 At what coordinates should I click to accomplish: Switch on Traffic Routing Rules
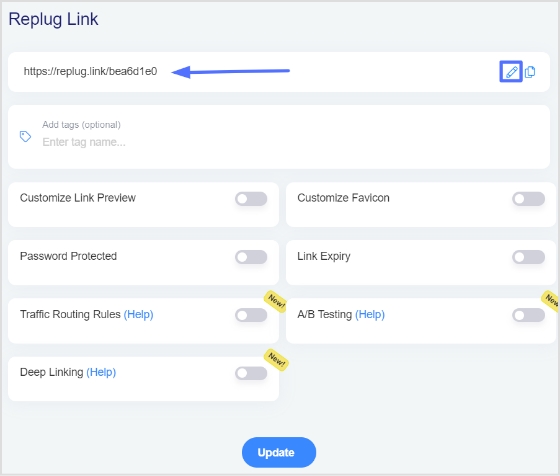[x=251, y=315]
